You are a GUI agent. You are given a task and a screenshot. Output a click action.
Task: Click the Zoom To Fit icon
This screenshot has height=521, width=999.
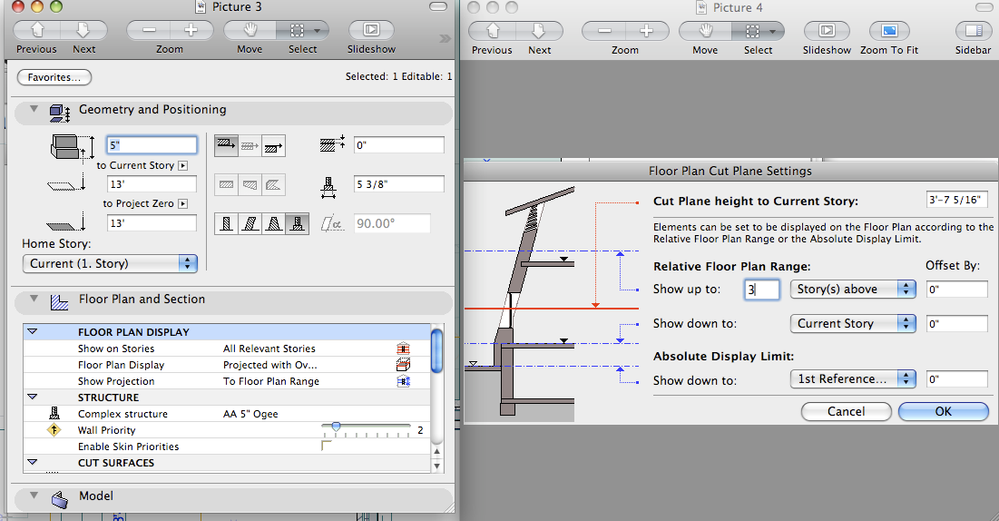coord(889,30)
